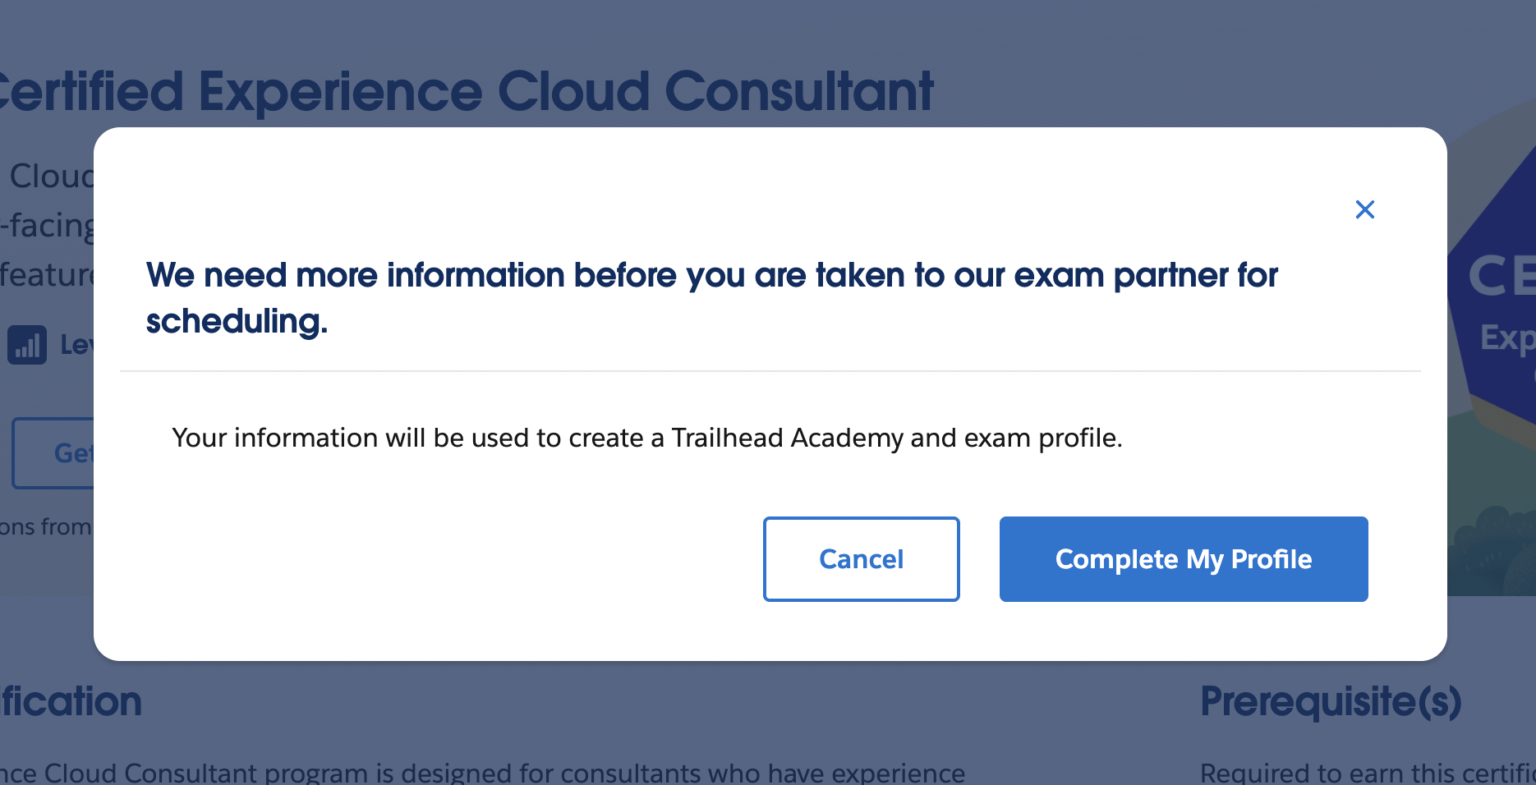The image size is (1536, 785).
Task: Select the dialog title about exam scheduling
Action: 712,297
